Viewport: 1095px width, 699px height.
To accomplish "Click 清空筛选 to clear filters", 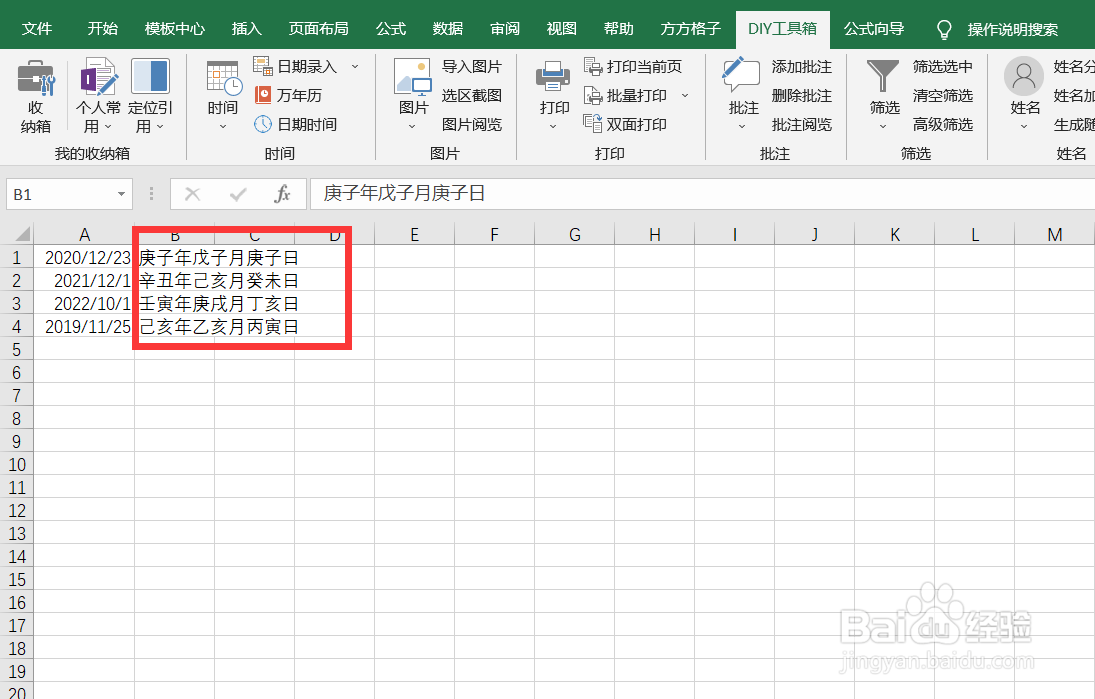I will click(x=942, y=95).
